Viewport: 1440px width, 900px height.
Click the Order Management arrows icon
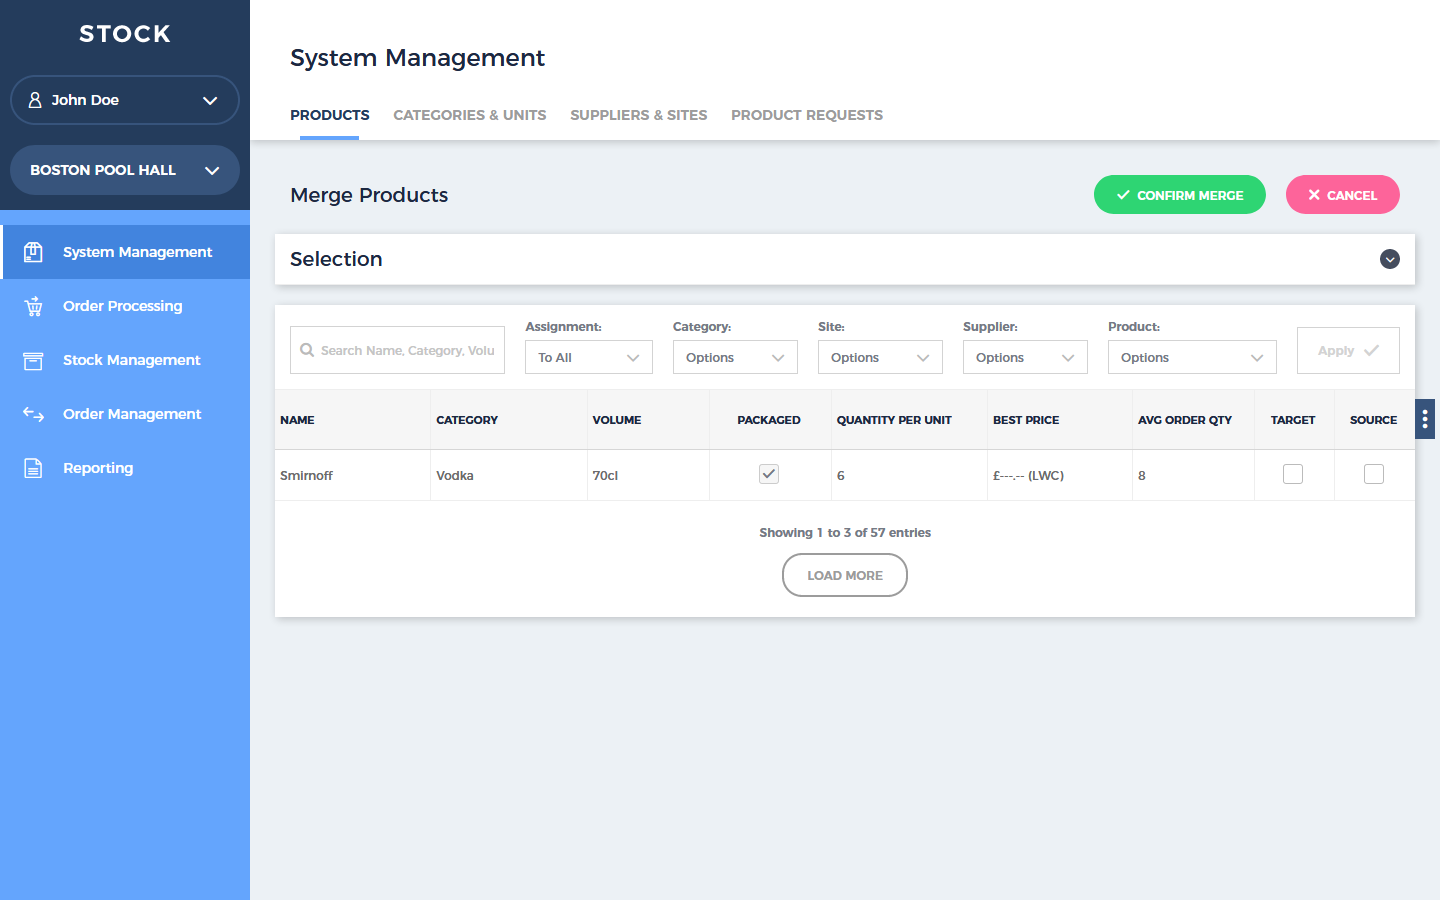(33, 414)
